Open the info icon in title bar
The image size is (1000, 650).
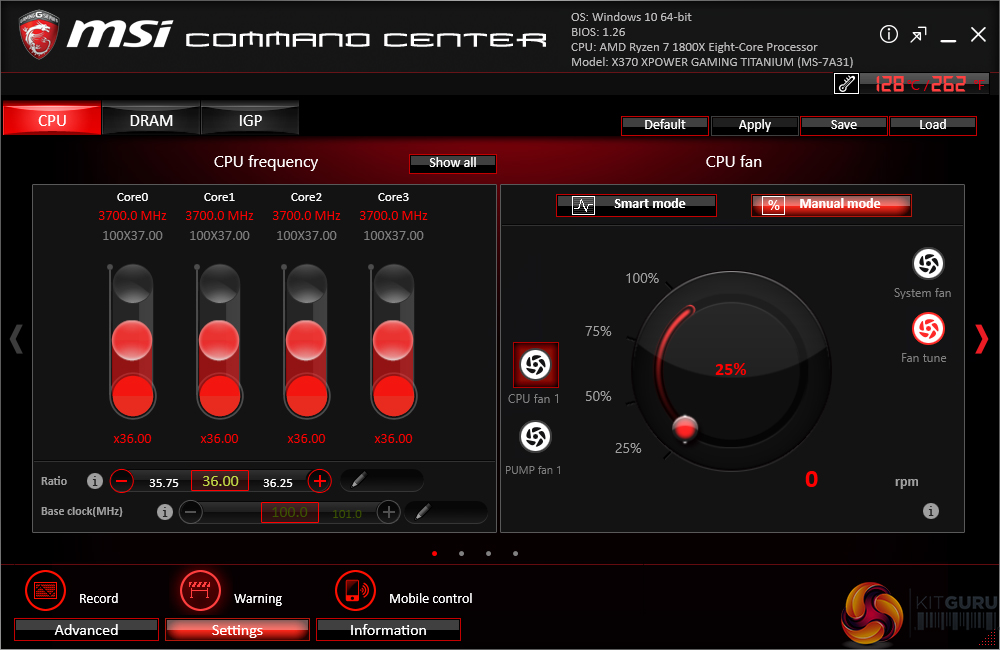[888, 34]
